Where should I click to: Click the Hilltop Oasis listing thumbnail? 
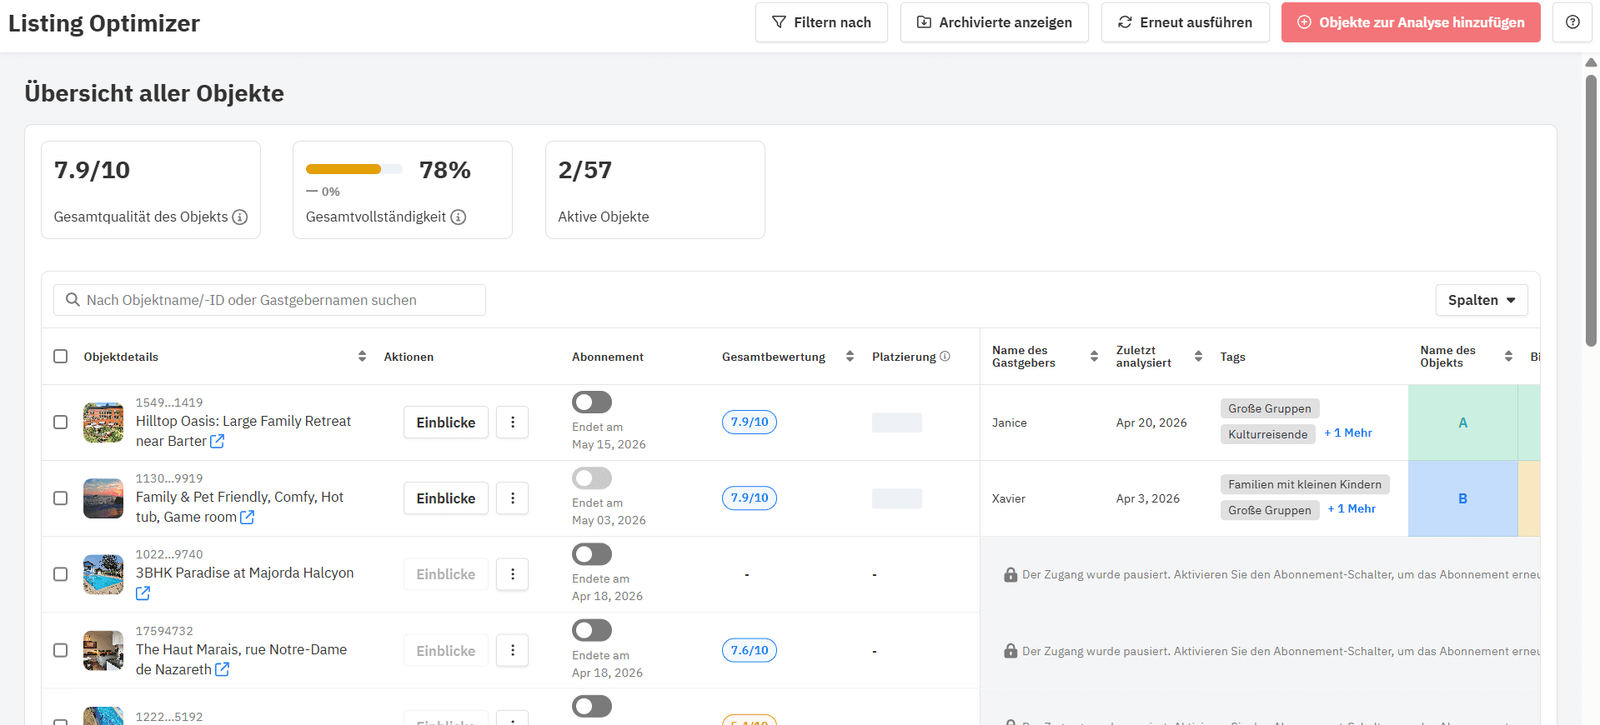click(x=103, y=422)
